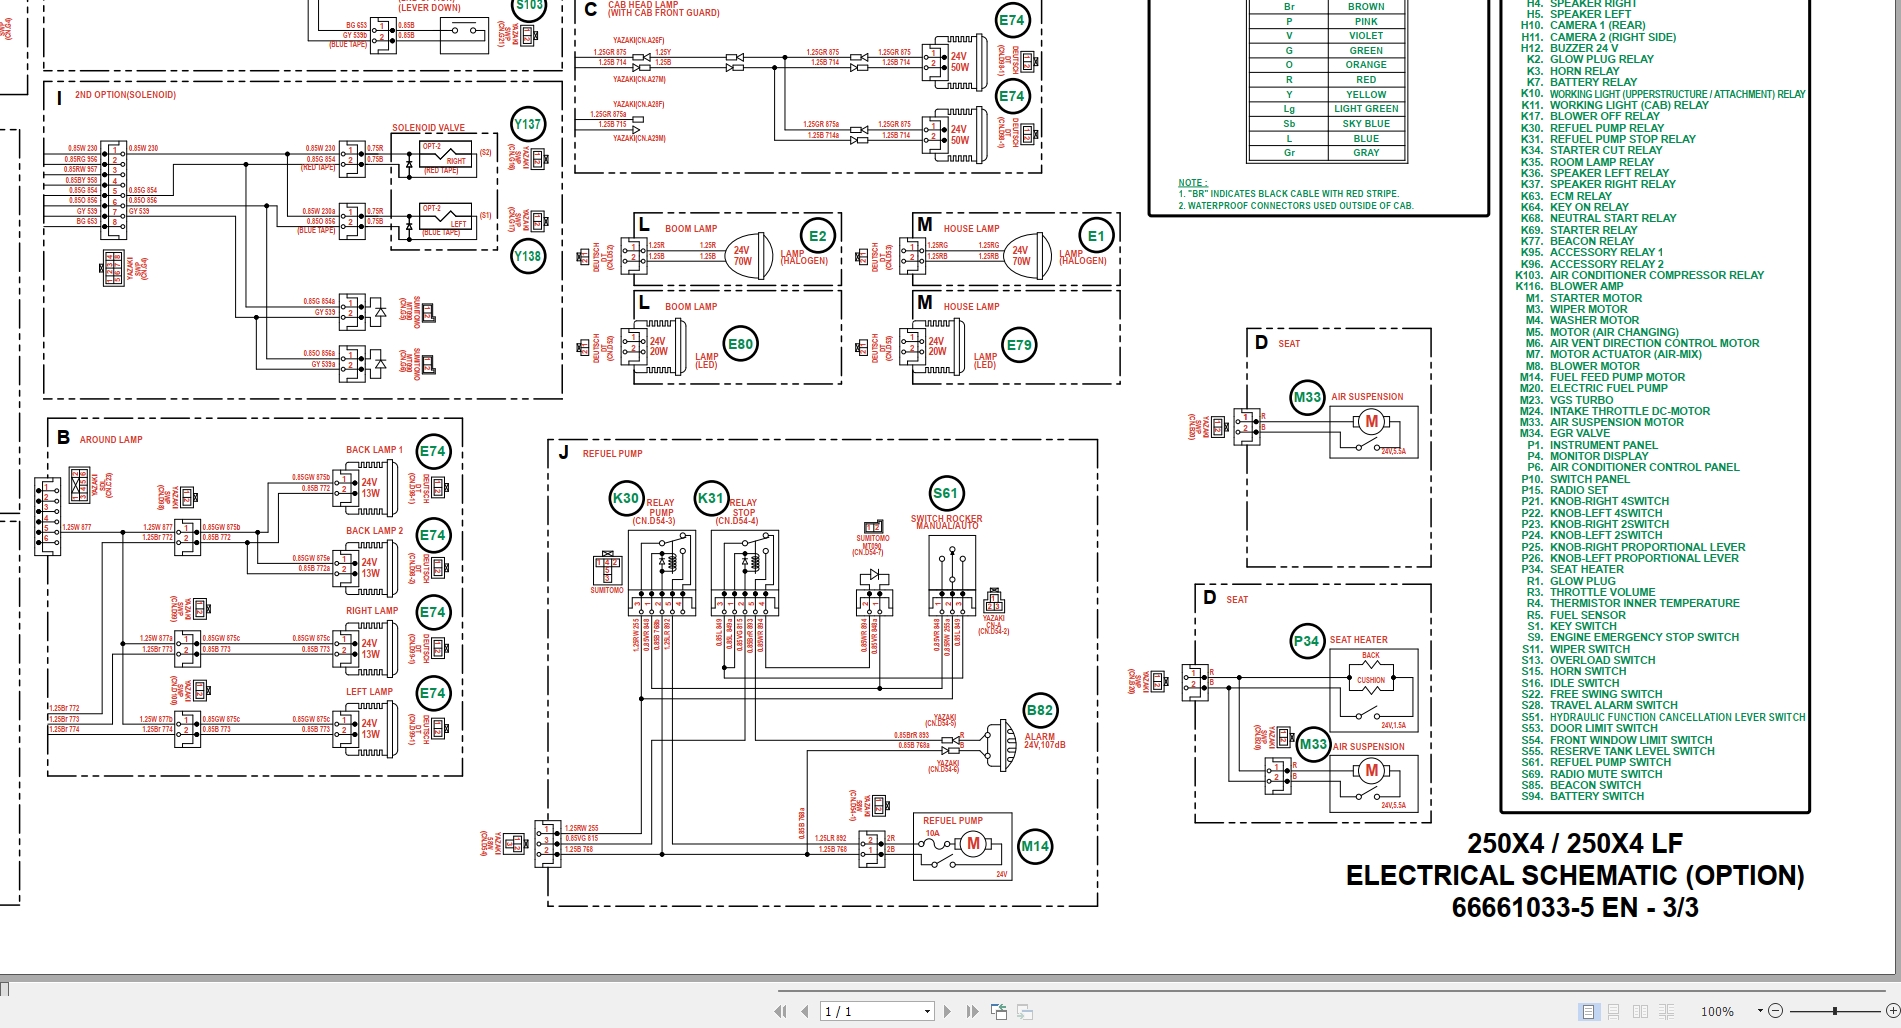The image size is (1901, 1028).
Task: Zoom out with the minus icon
Action: [1776, 1011]
